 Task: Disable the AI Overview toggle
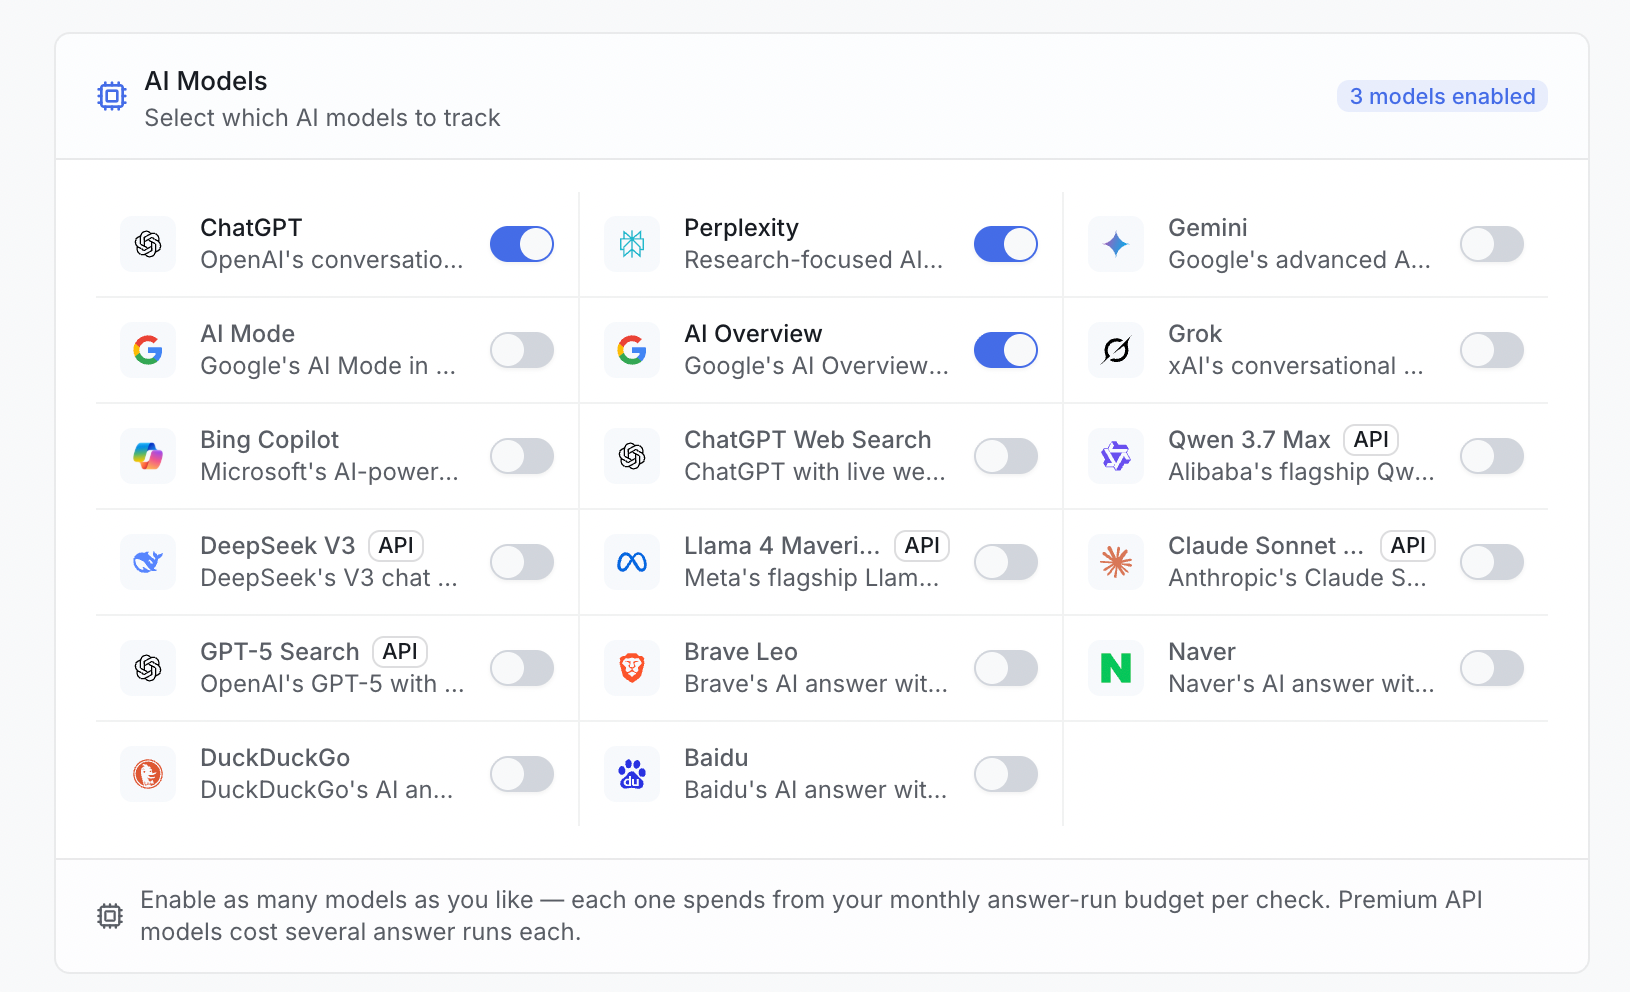pyautogui.click(x=1006, y=350)
